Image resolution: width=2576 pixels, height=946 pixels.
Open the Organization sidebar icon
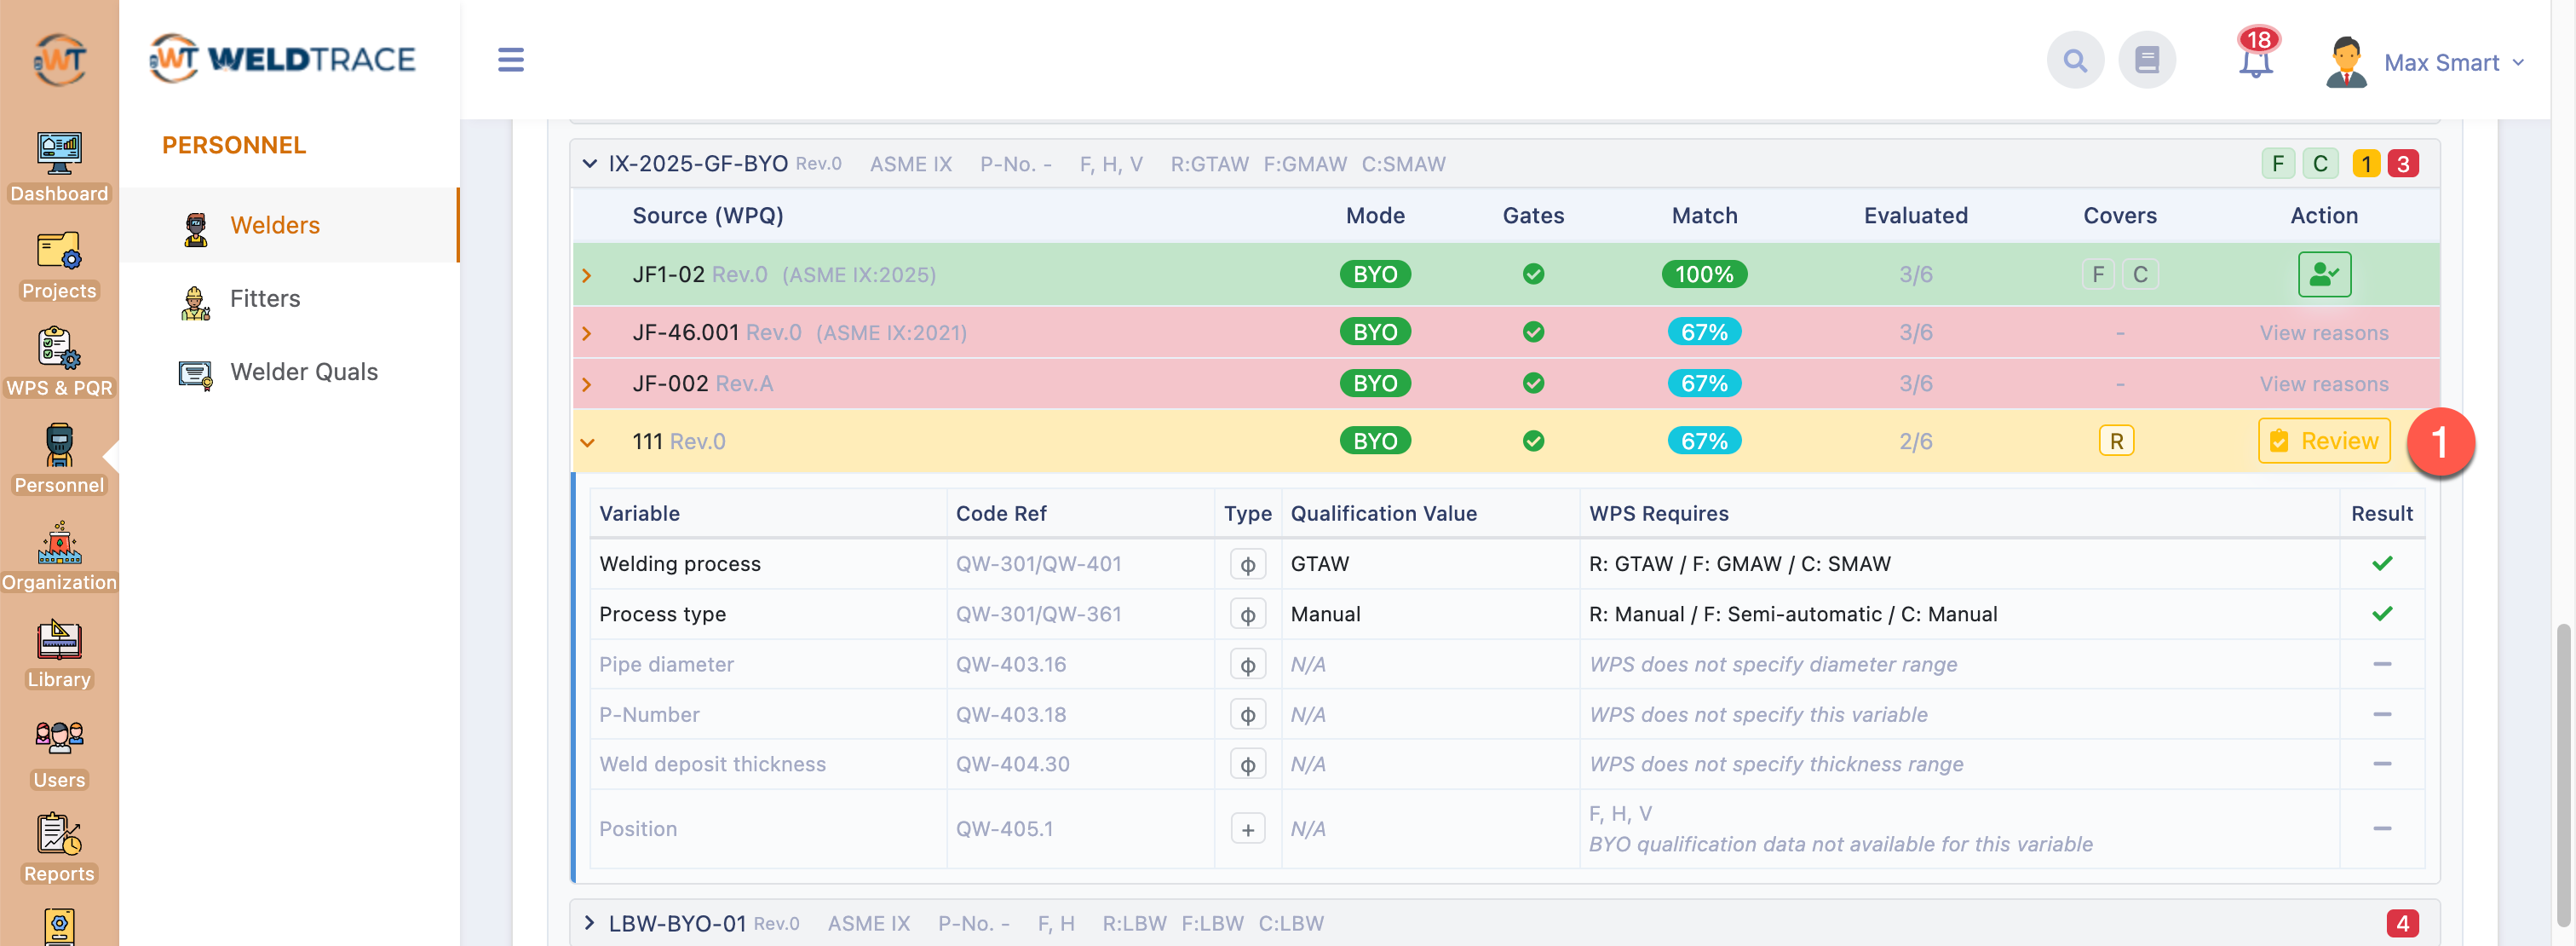click(59, 556)
